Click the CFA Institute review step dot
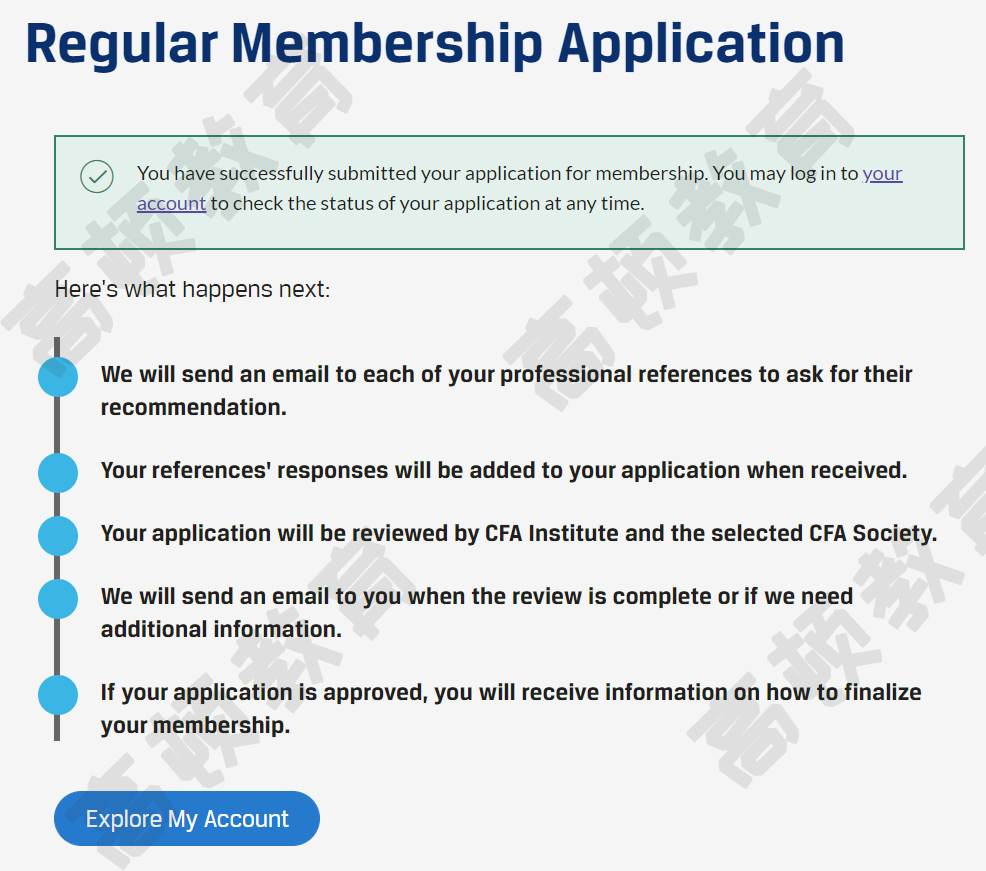This screenshot has width=986, height=871. [x=58, y=535]
